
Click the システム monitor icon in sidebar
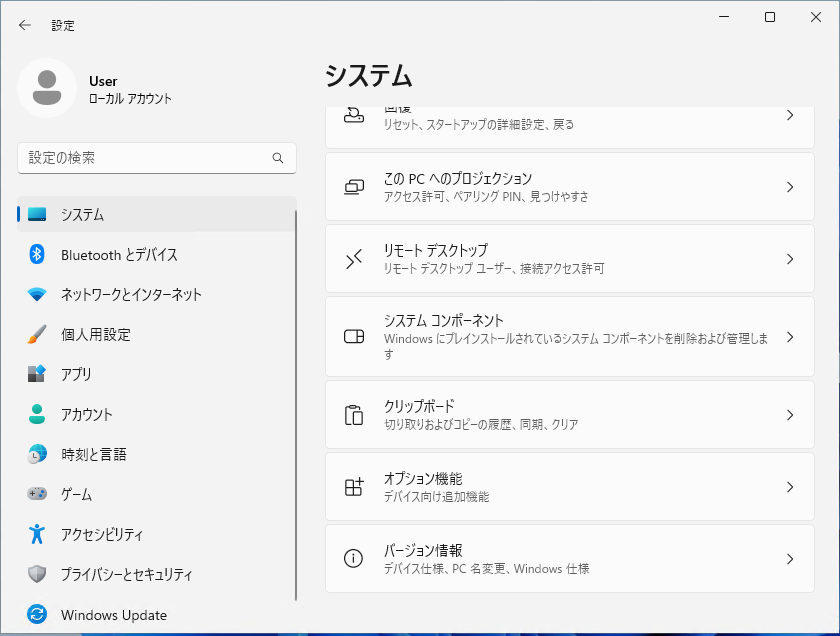[37, 214]
